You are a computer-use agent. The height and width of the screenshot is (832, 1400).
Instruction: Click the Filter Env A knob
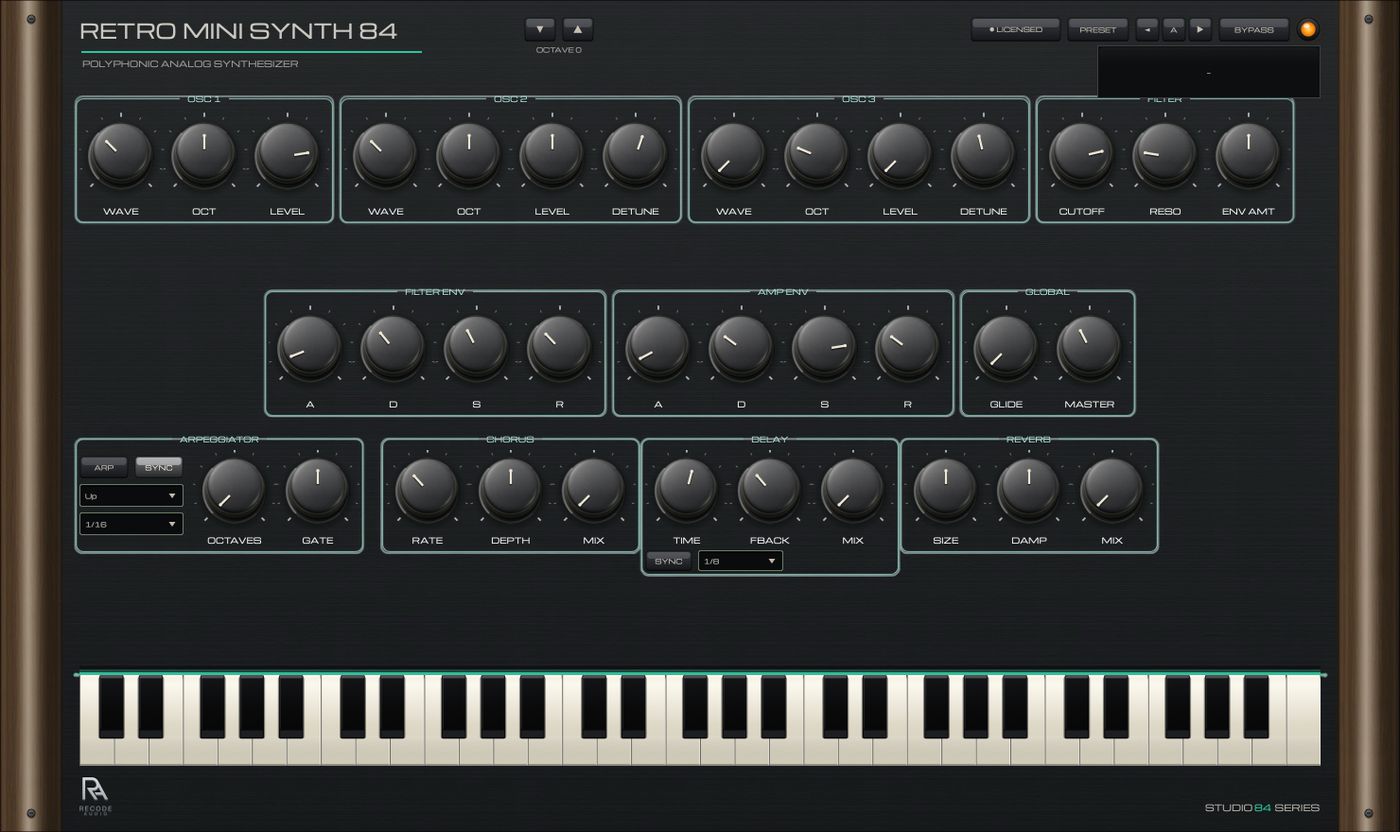click(309, 347)
